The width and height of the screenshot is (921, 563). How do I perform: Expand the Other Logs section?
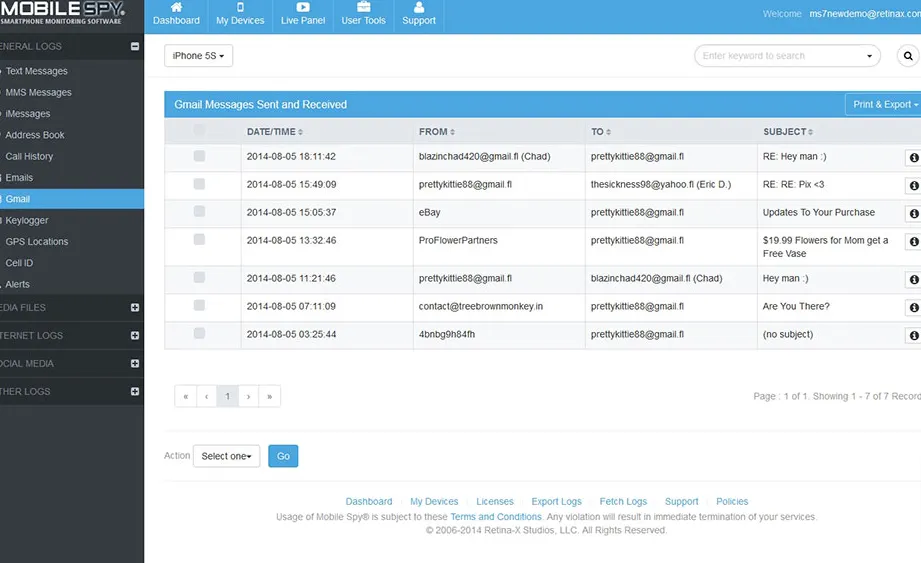pyautogui.click(x=135, y=392)
